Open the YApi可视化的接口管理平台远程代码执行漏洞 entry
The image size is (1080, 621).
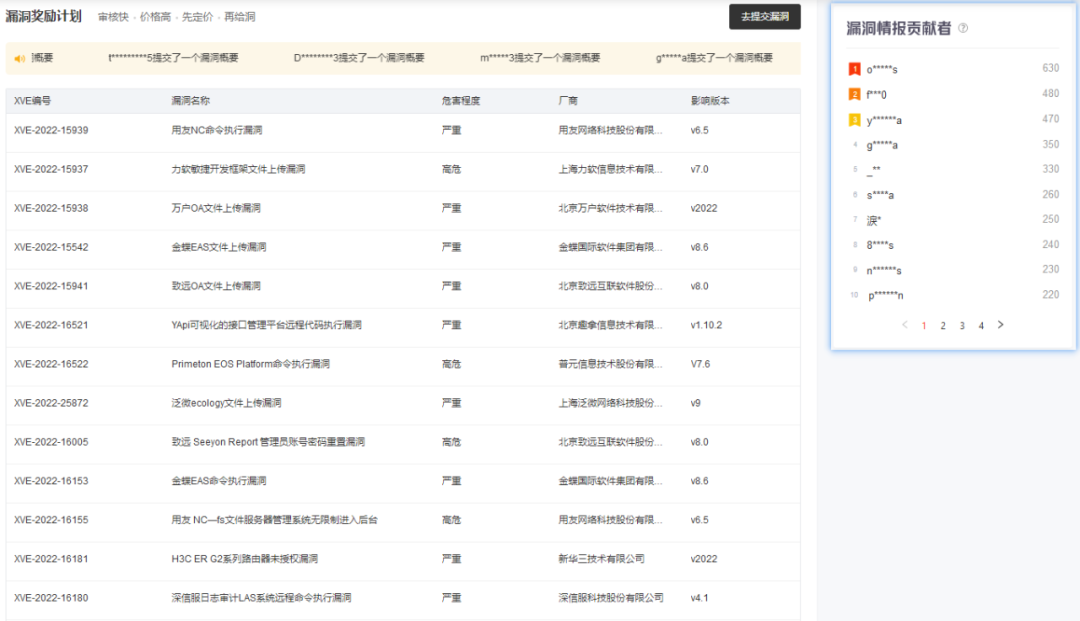tap(266, 325)
